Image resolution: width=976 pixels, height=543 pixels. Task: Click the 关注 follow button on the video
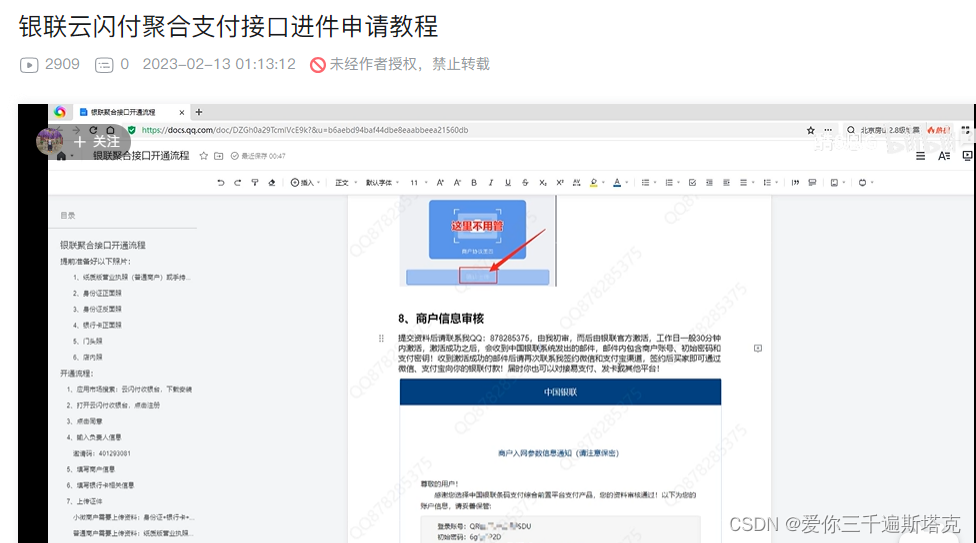coord(96,142)
